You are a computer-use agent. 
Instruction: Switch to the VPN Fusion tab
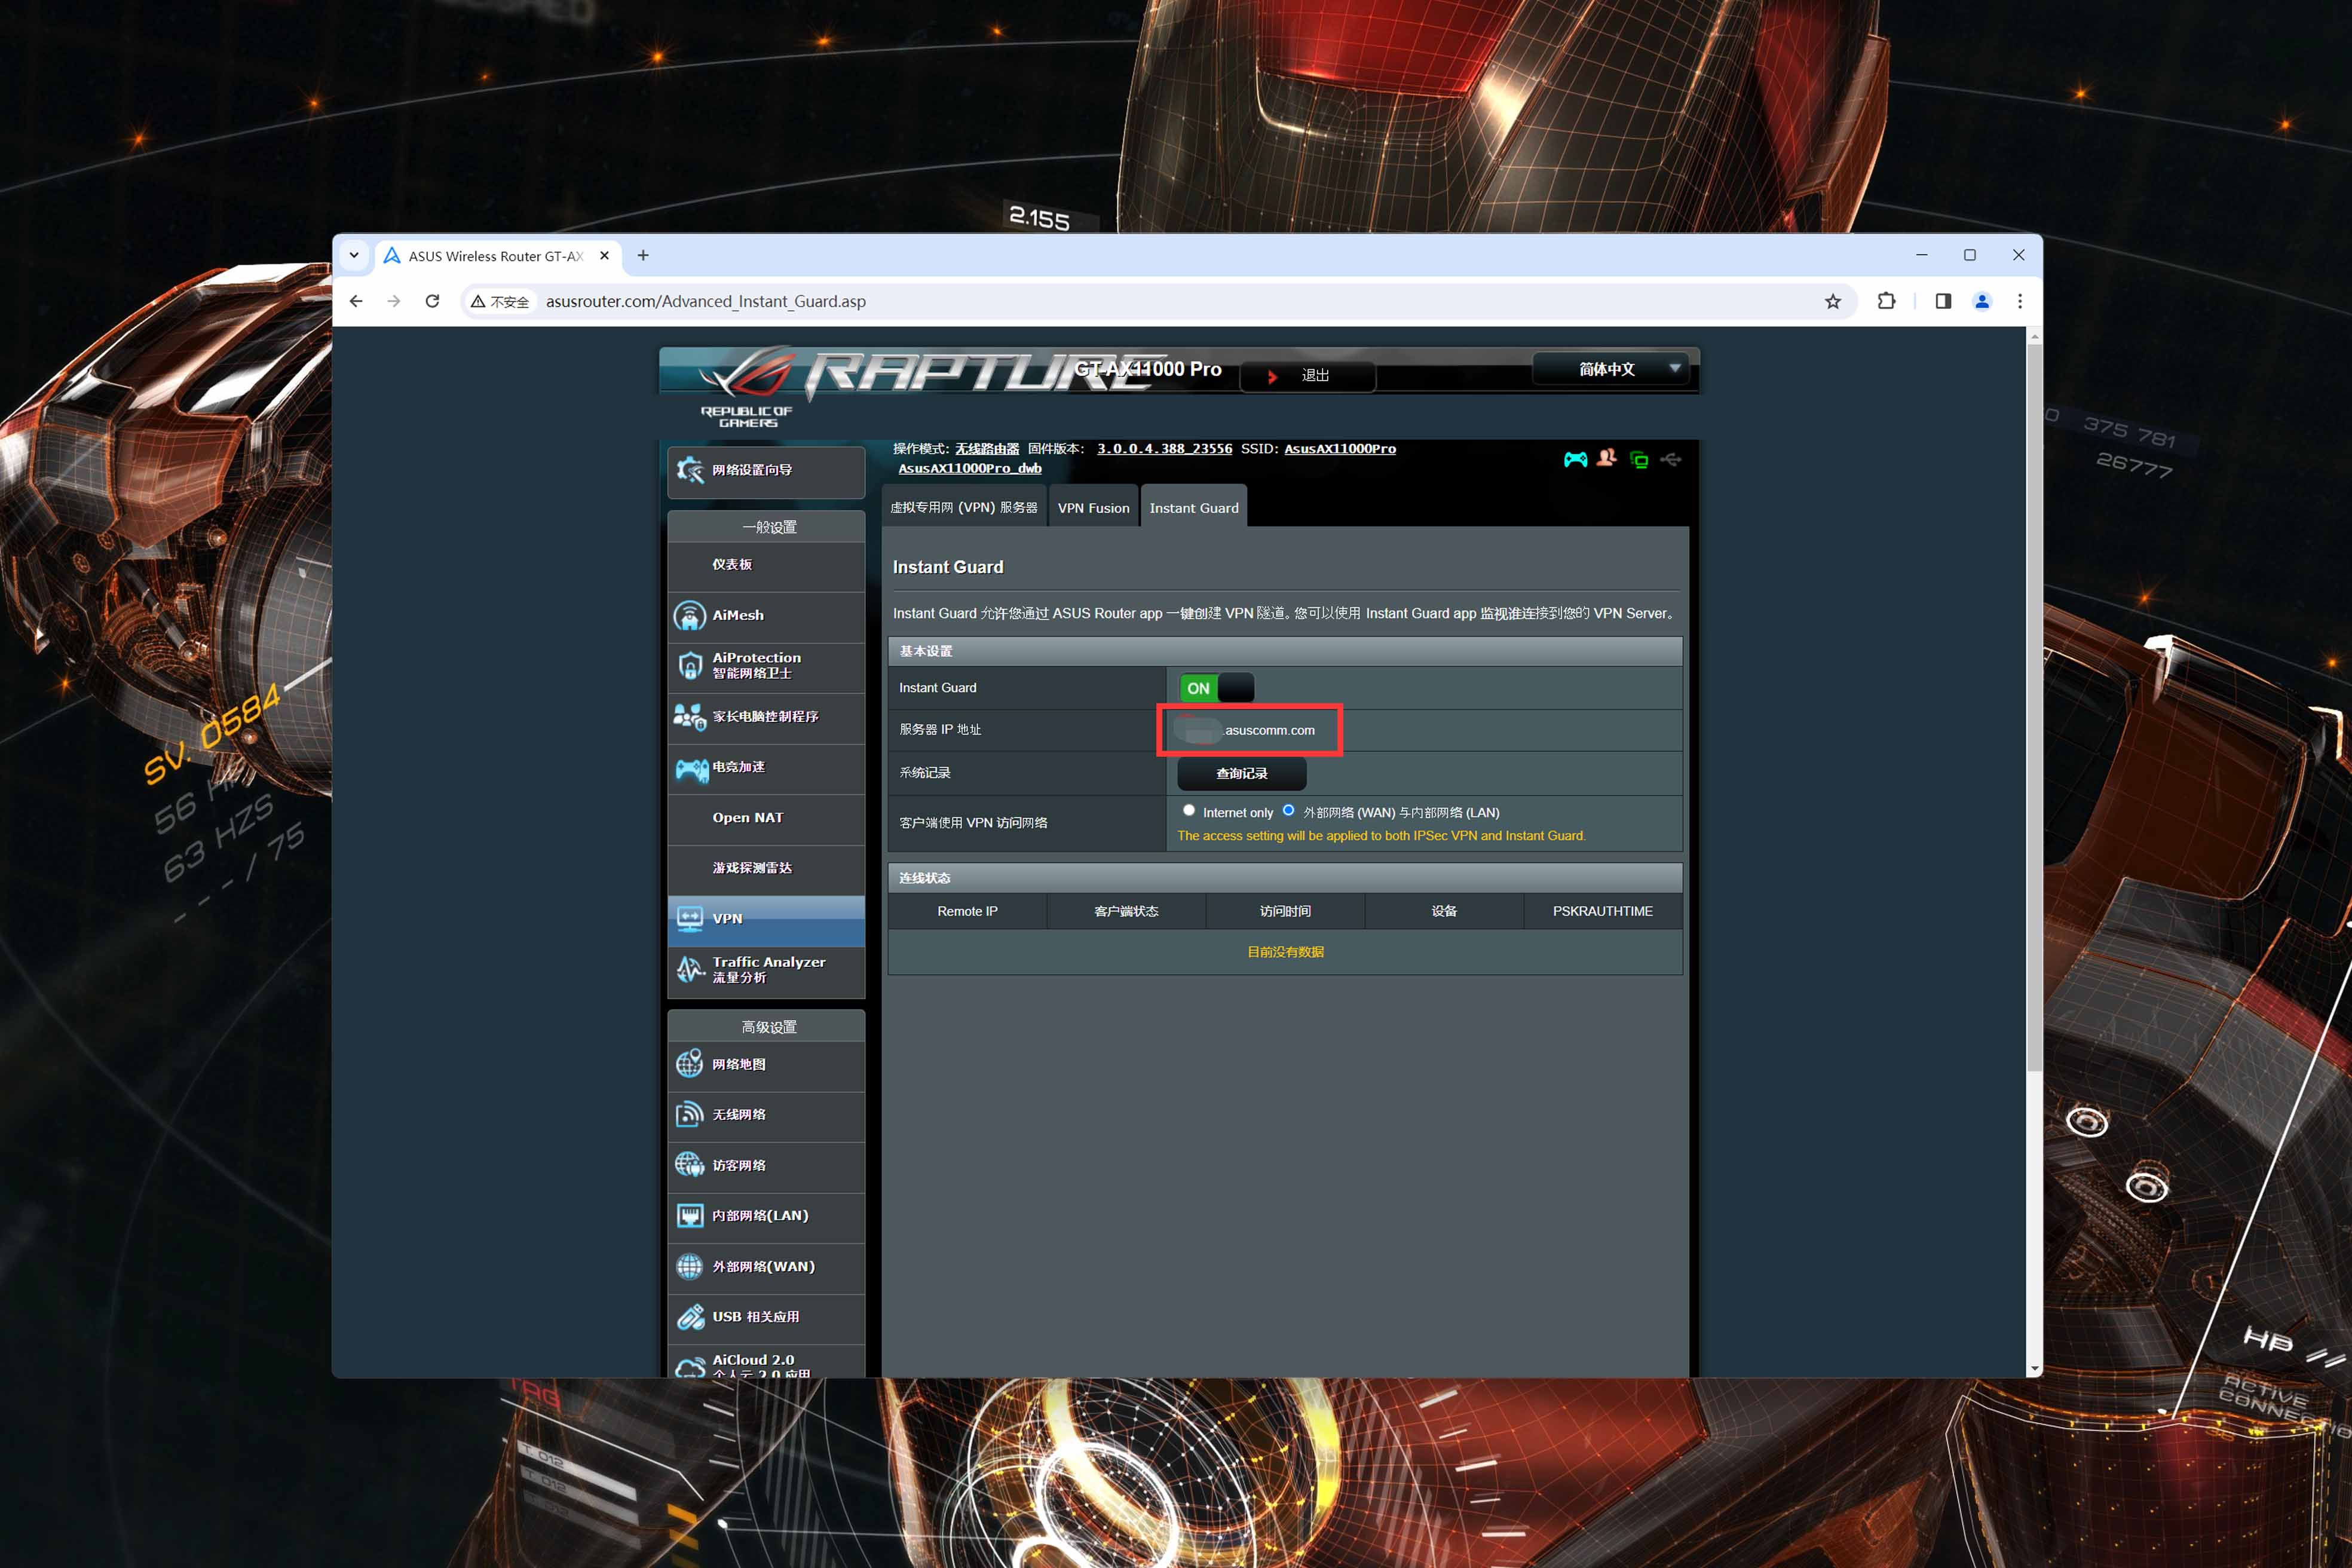(x=1093, y=507)
